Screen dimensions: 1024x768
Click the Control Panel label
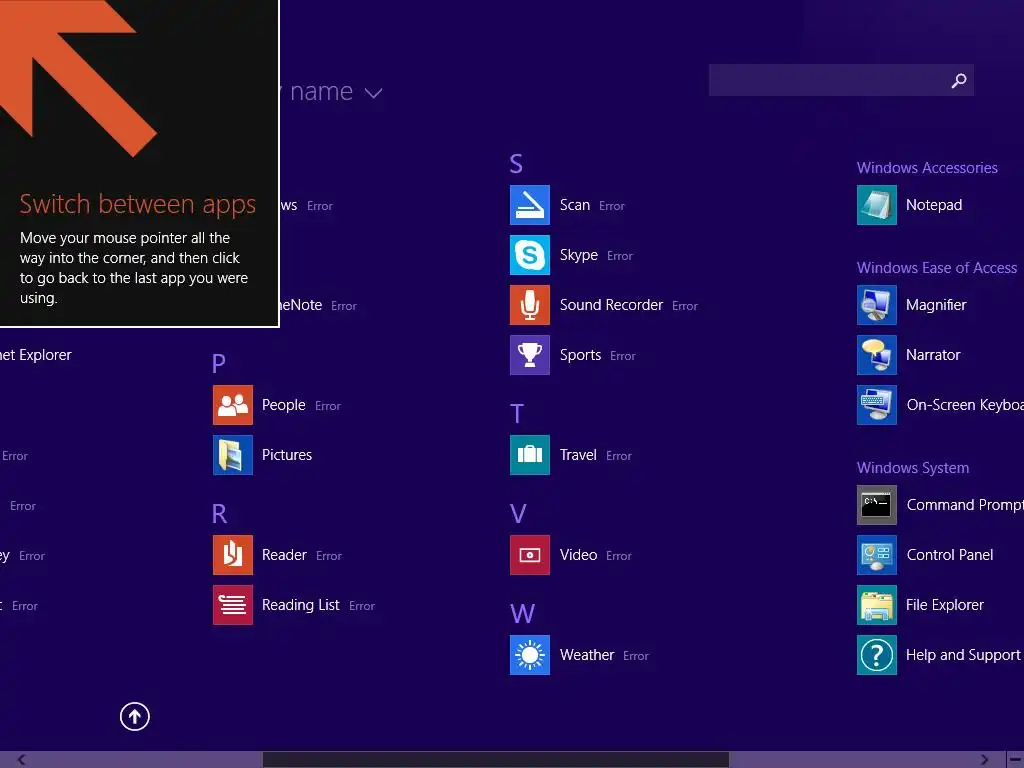[x=950, y=555]
